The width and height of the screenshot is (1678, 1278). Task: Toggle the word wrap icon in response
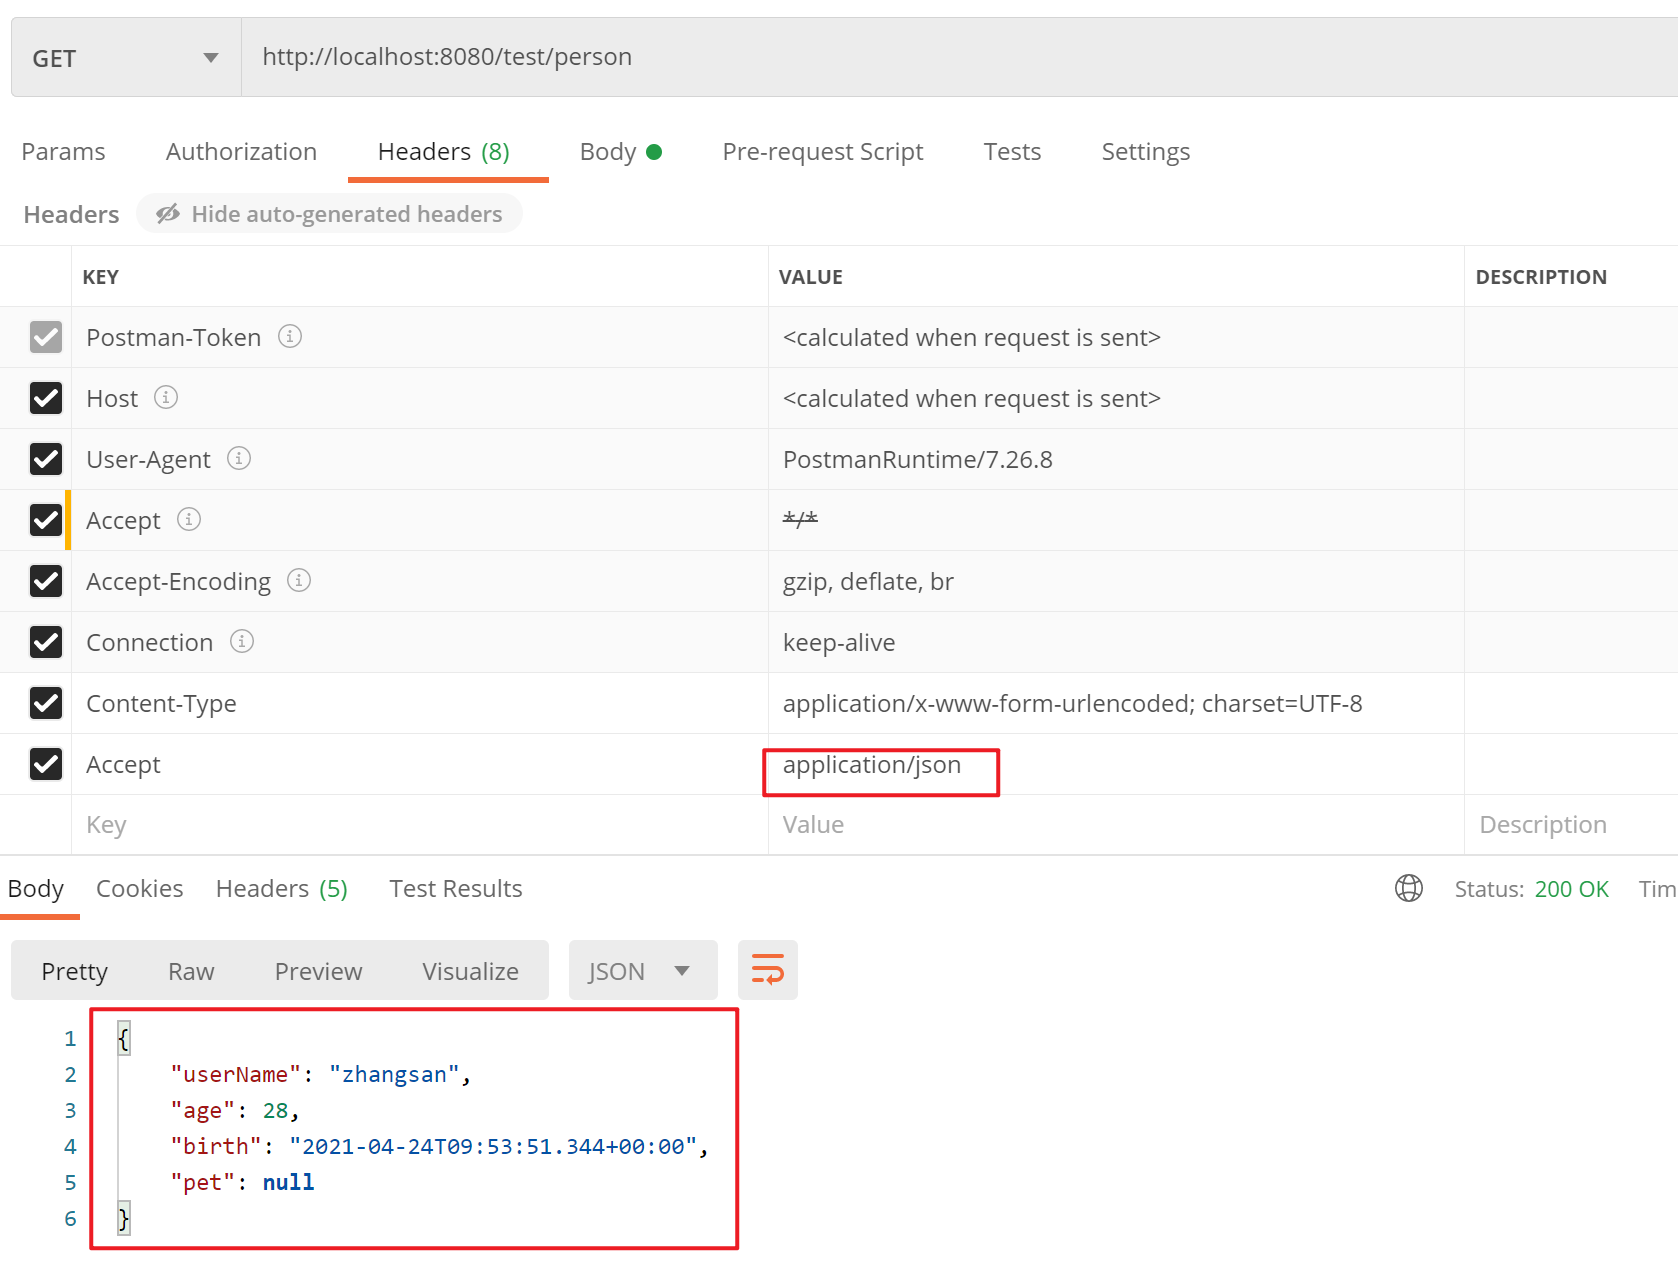(767, 970)
